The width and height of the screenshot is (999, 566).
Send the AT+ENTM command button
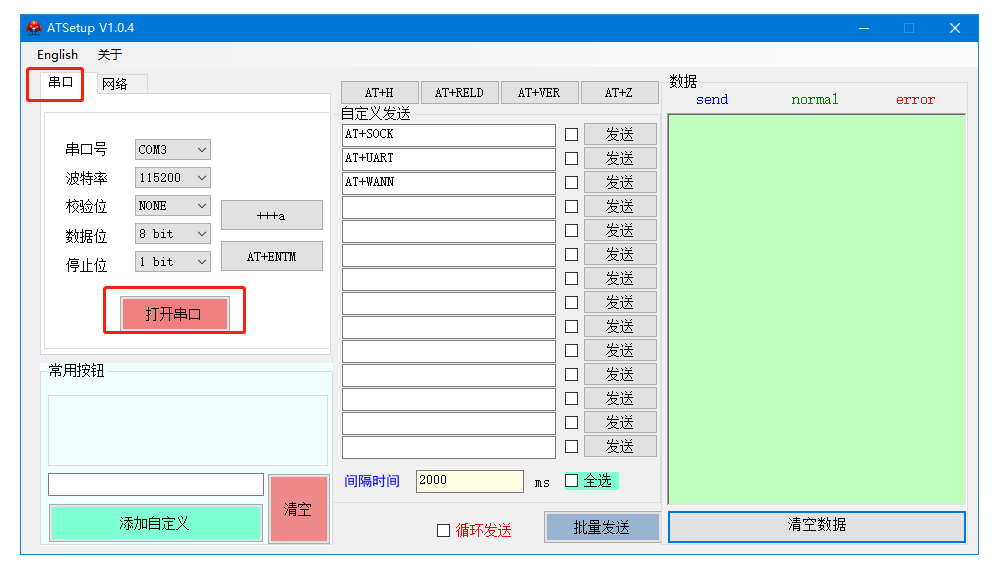pos(271,257)
